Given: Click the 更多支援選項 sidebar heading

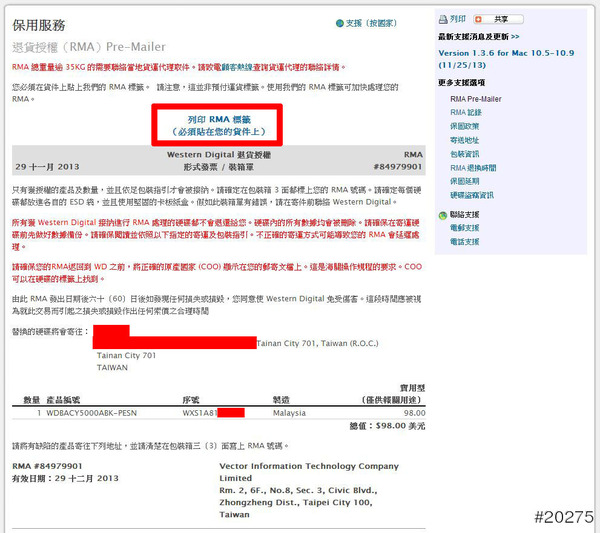Looking at the screenshot, I should (461, 83).
